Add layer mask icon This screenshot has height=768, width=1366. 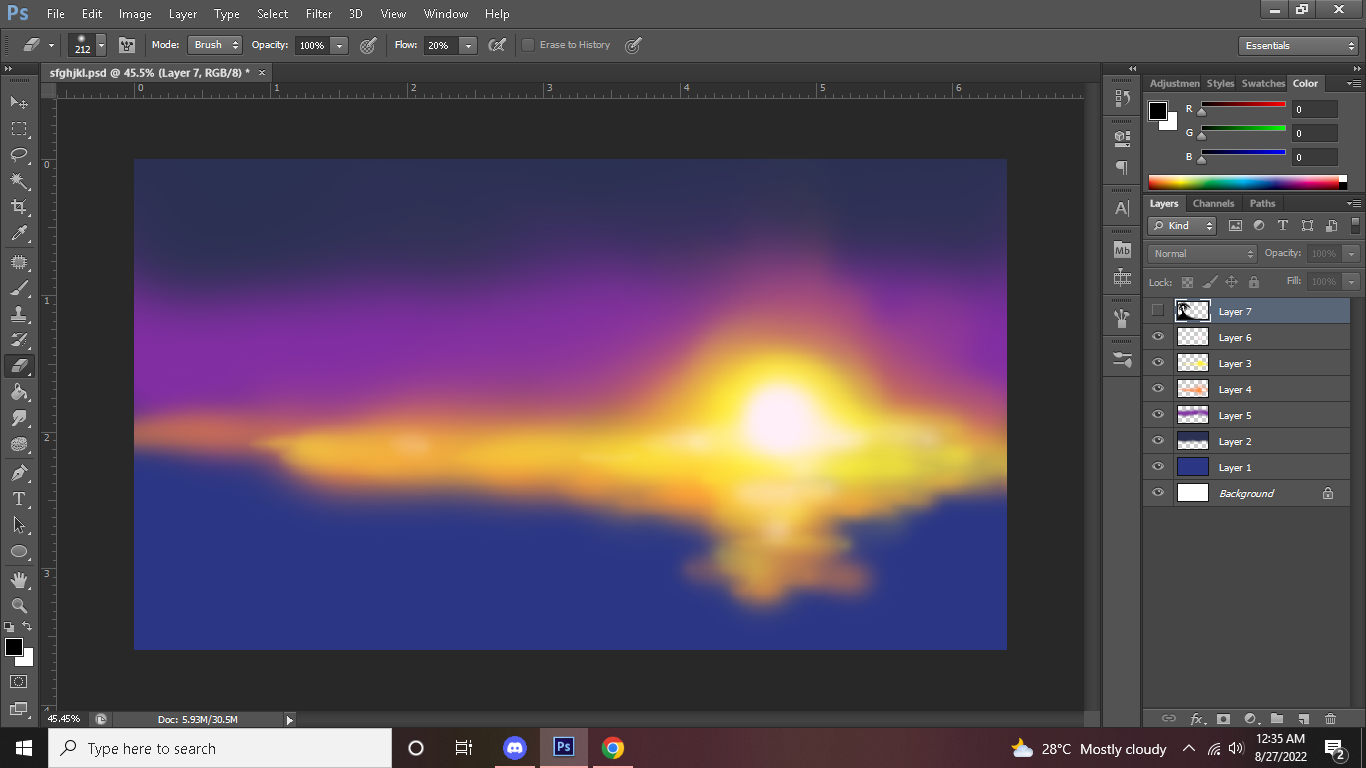(1223, 718)
